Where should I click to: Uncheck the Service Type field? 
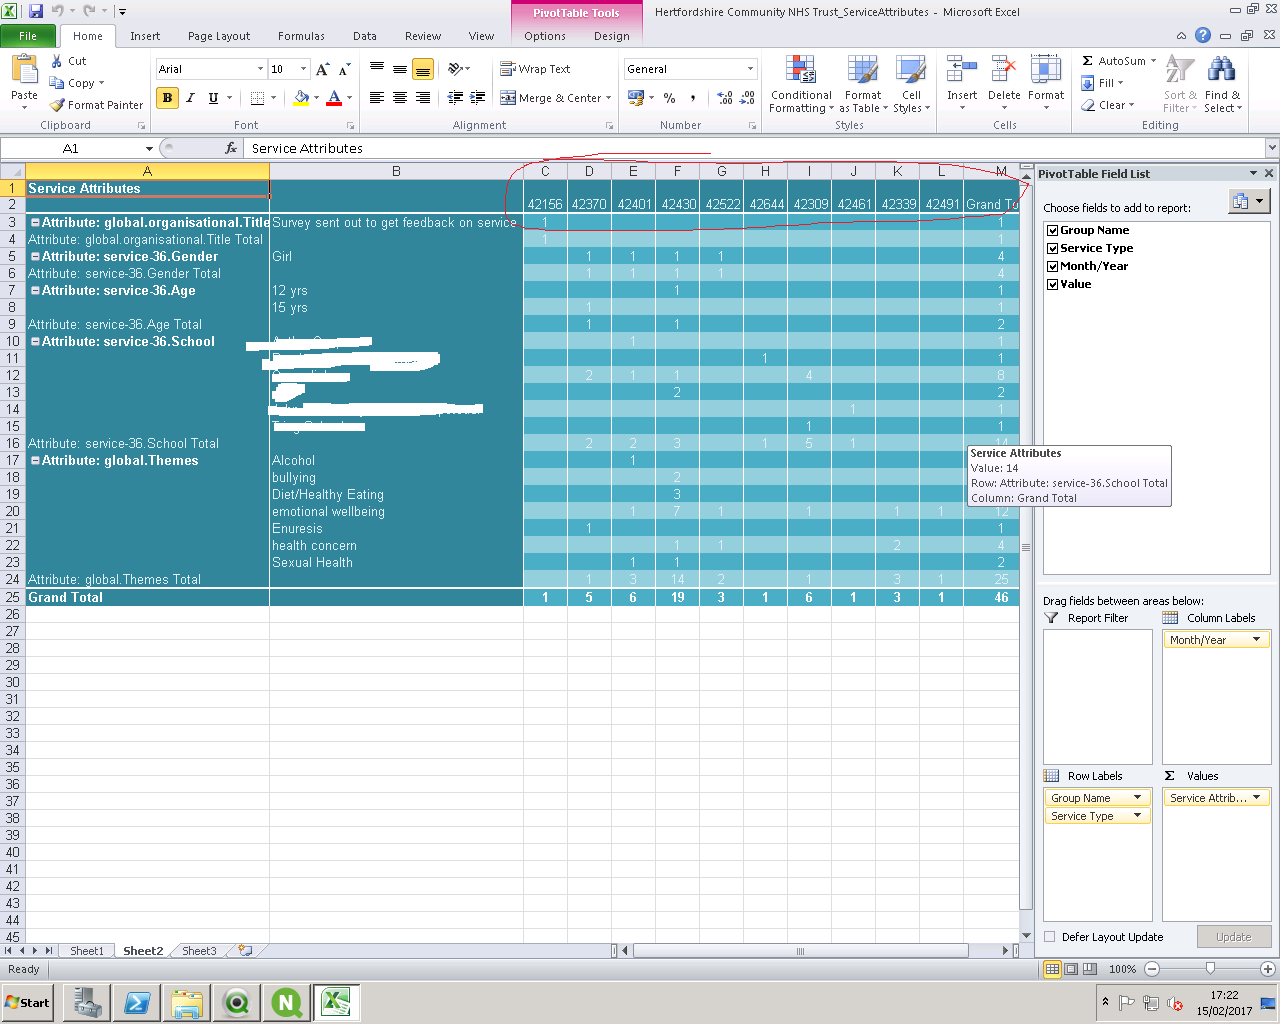[1052, 248]
